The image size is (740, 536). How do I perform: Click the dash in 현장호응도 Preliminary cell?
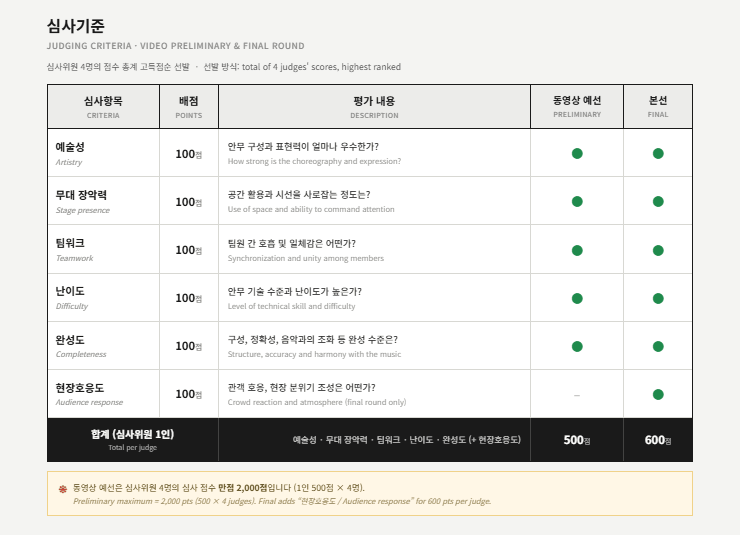tap(577, 395)
